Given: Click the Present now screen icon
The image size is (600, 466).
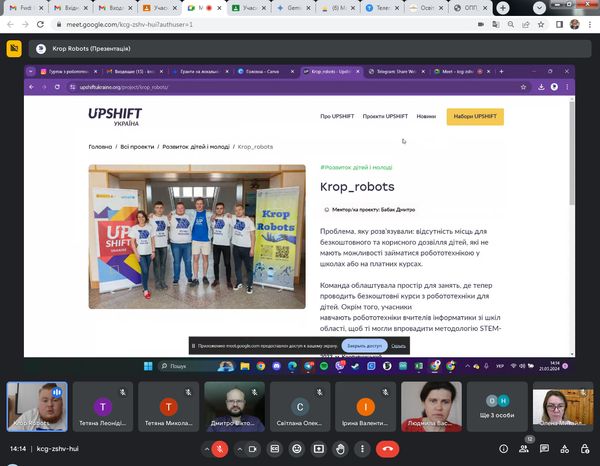Looking at the screenshot, I should tap(319, 449).
